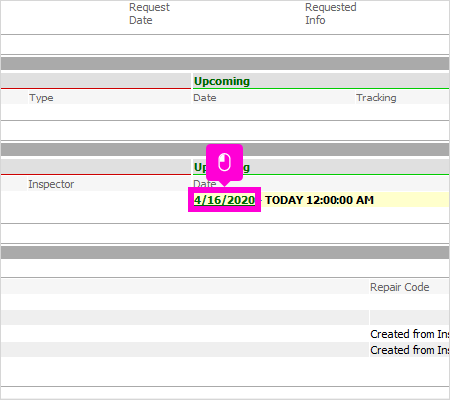Screen dimensions: 450x400
Task: Click the dark gray bar above Type section
Action: [x=225, y=63]
